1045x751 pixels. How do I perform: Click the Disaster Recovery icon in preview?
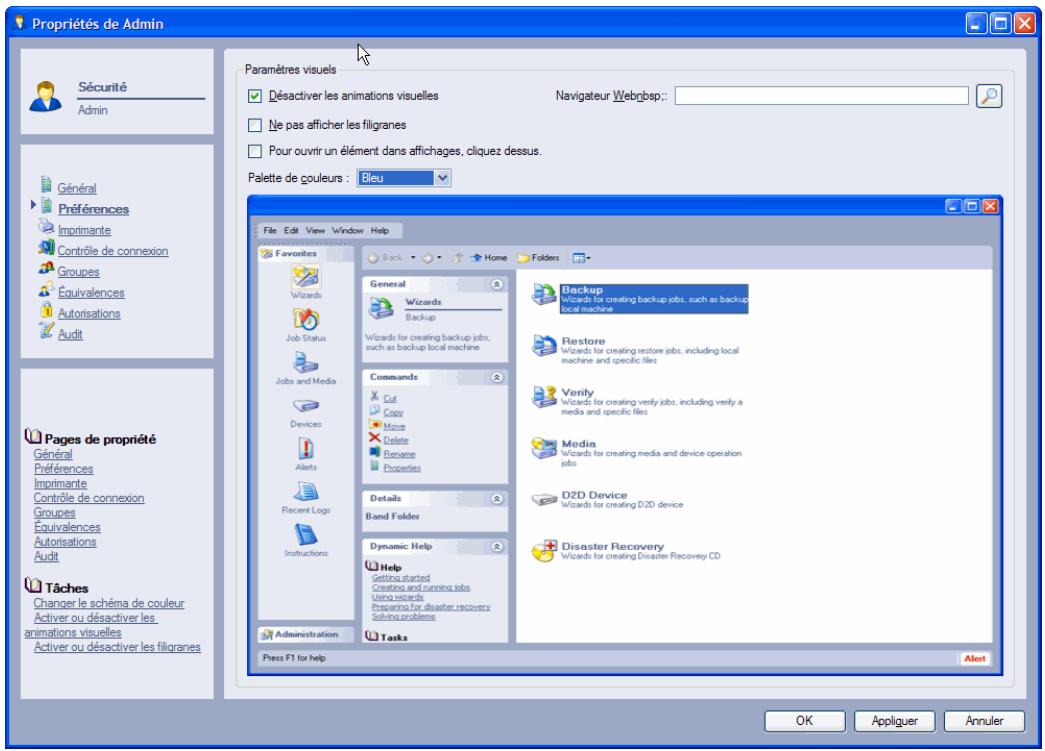pos(544,550)
